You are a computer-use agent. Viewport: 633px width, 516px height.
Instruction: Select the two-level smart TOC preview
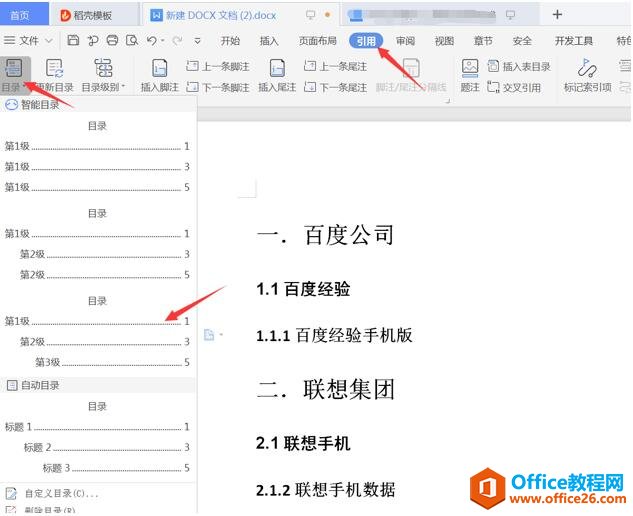(97, 244)
